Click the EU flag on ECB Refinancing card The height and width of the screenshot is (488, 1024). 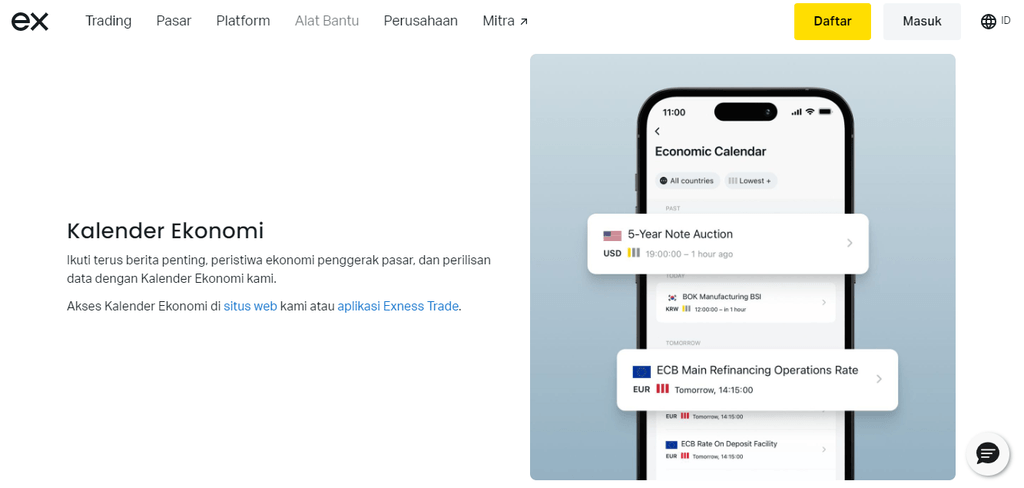(x=641, y=371)
